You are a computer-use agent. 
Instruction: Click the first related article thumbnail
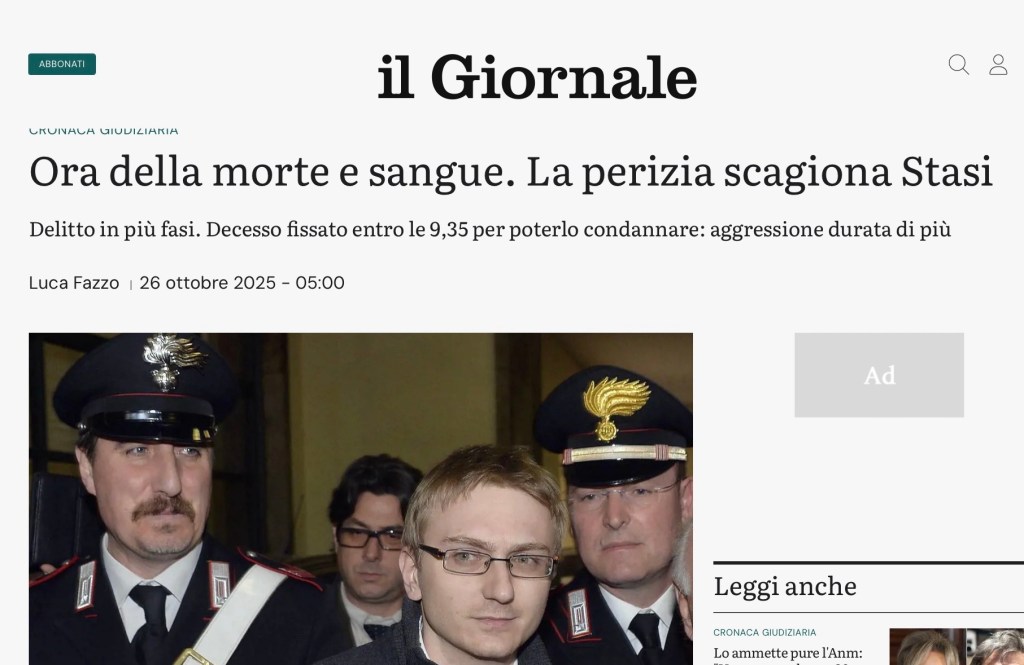click(927, 647)
